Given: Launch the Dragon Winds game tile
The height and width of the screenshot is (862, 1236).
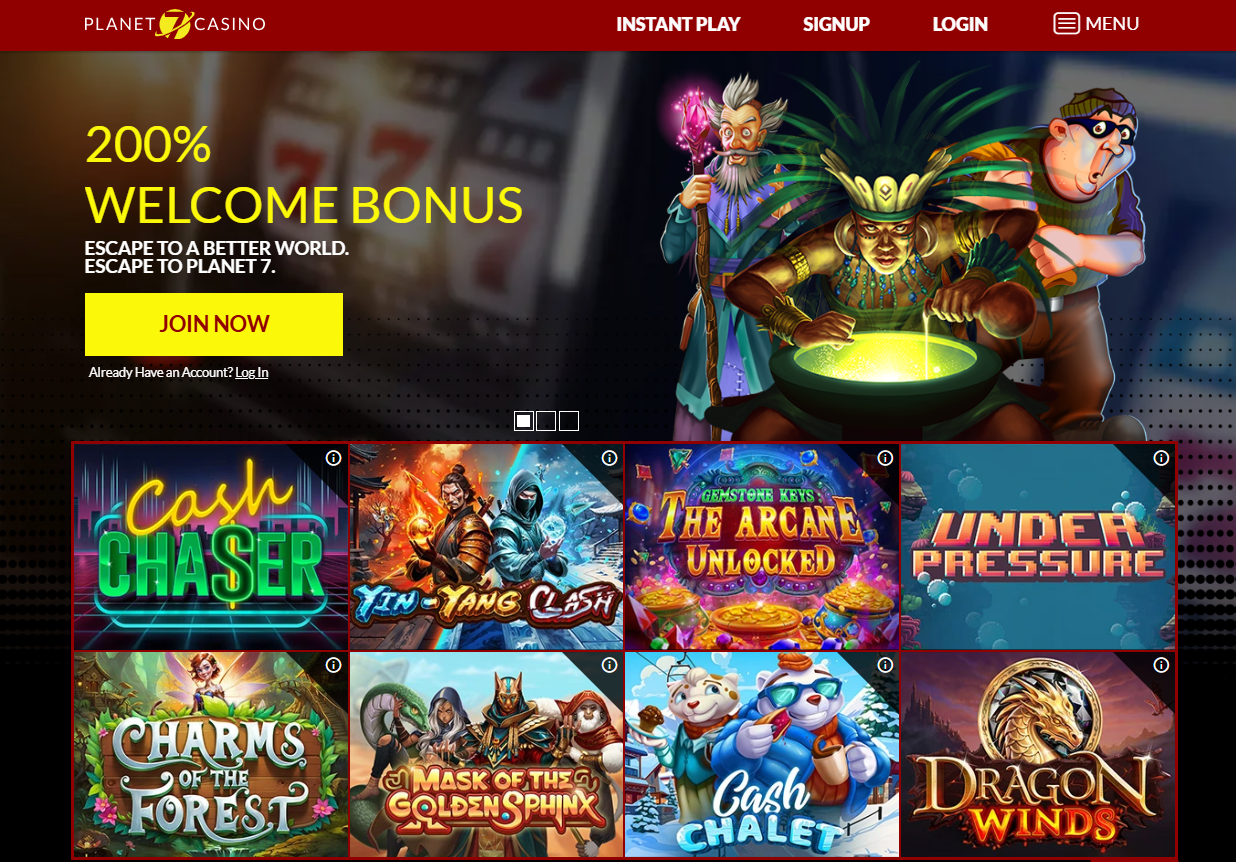Looking at the screenshot, I should 1038,755.
